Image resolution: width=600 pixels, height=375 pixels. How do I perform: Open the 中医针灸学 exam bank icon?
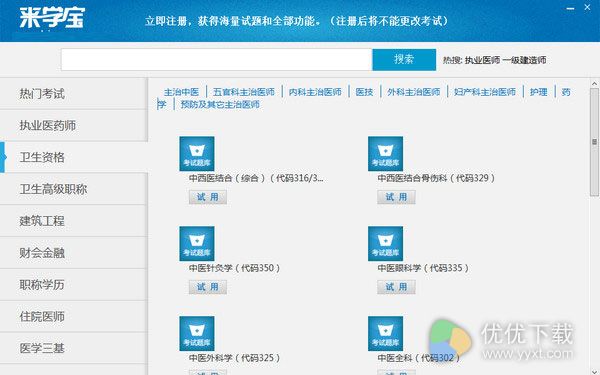(197, 243)
